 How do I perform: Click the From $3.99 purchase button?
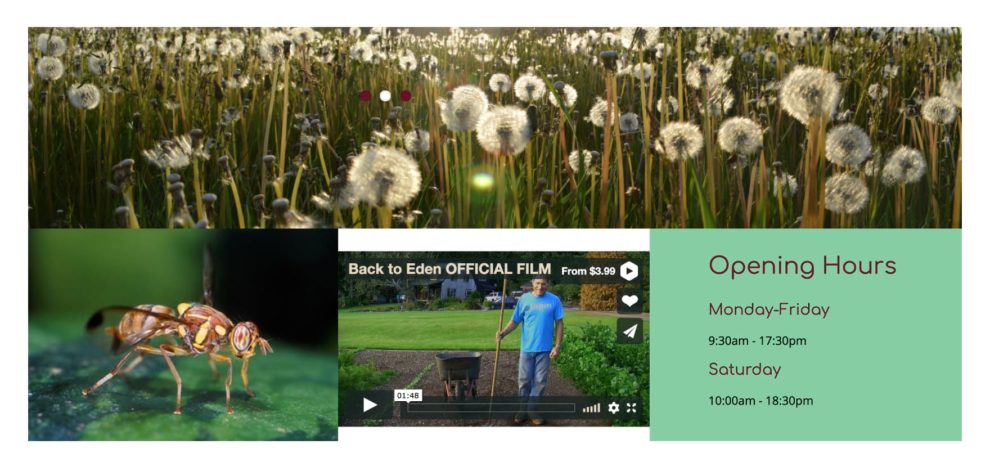click(x=588, y=271)
